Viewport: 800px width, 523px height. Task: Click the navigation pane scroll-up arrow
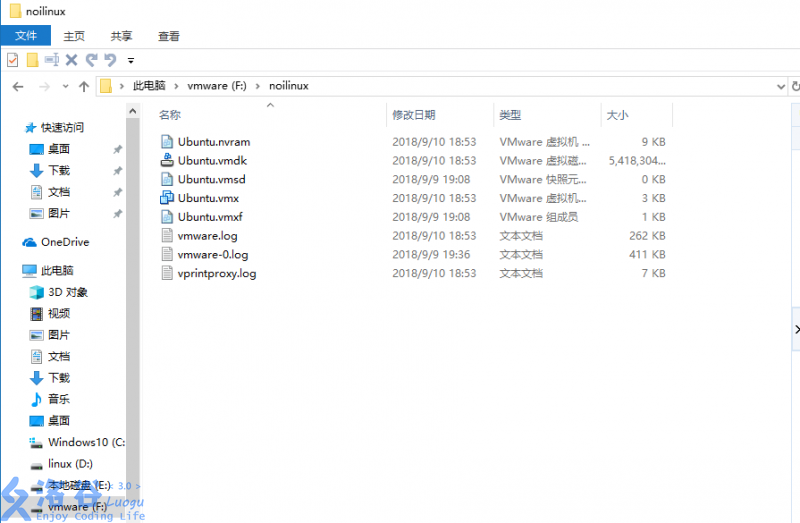coord(133,111)
